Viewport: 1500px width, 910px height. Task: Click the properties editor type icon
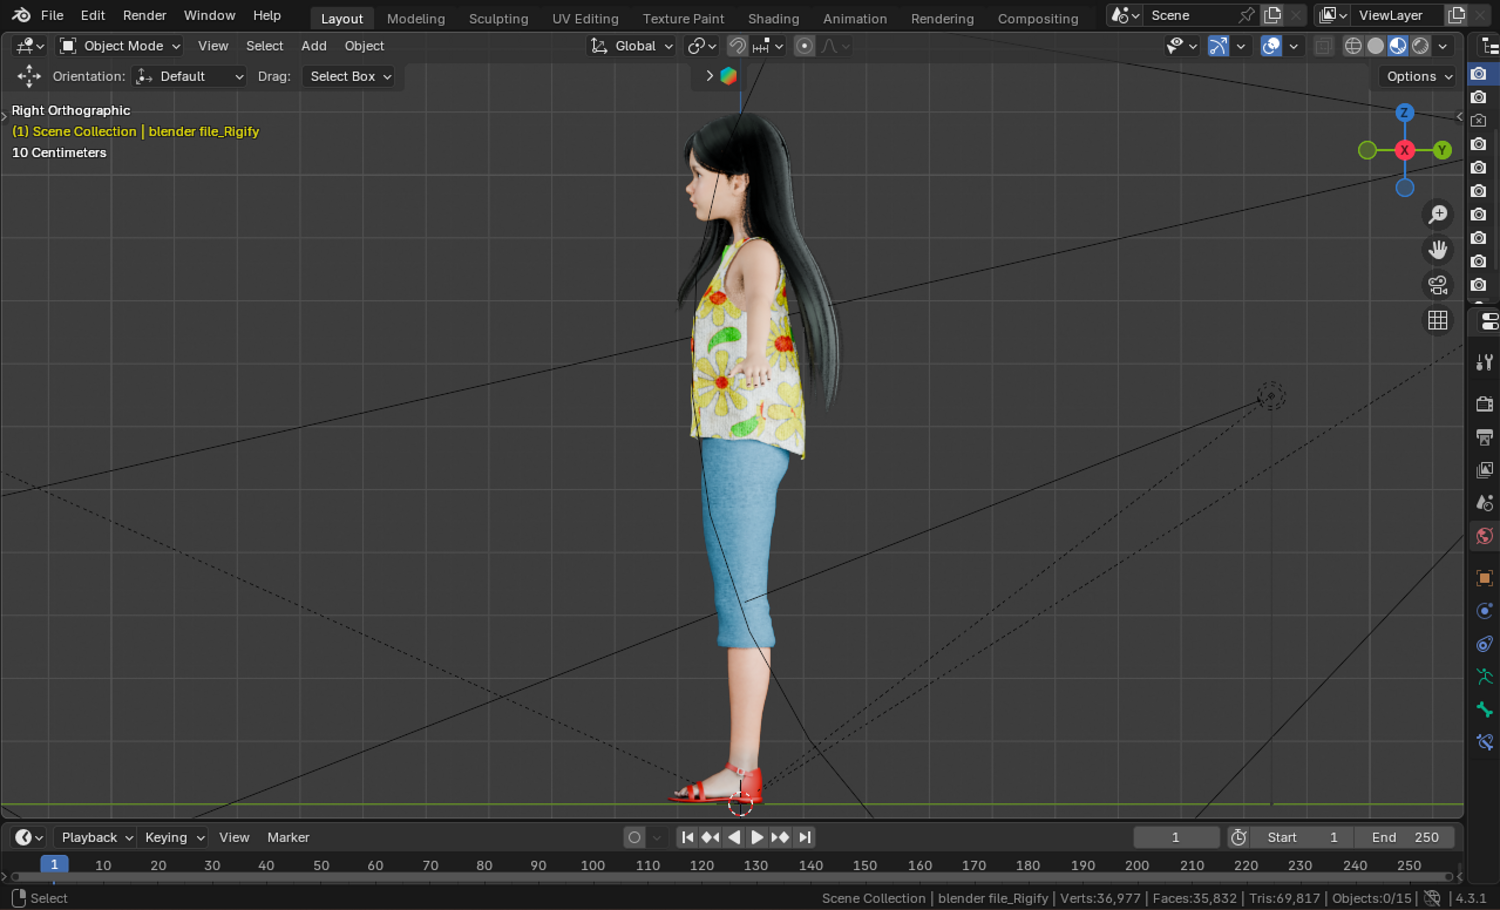coord(1488,321)
